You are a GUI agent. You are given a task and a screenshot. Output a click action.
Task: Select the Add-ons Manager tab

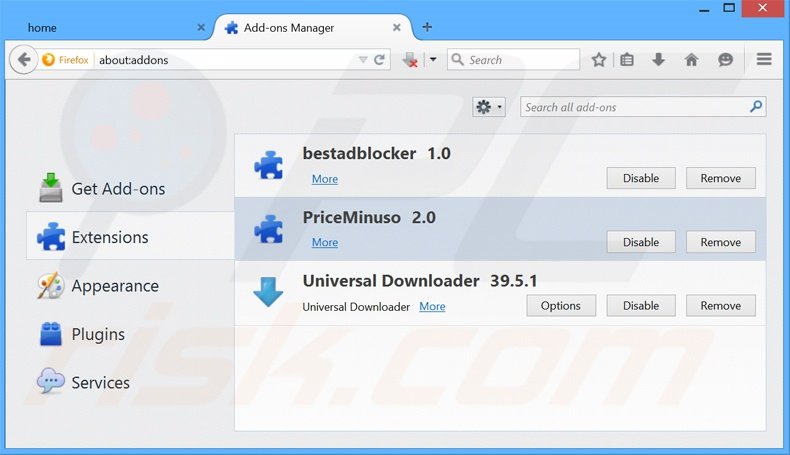tap(313, 28)
